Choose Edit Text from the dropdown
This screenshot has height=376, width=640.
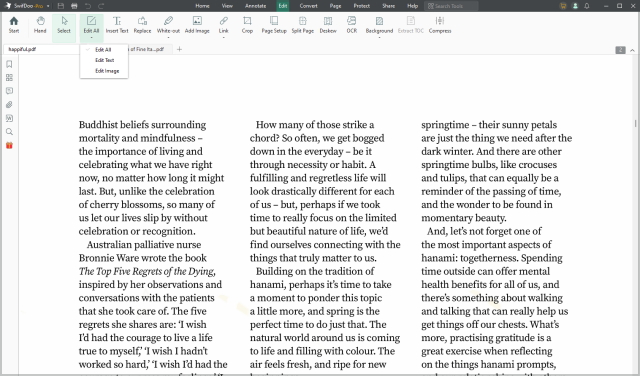[x=104, y=60]
